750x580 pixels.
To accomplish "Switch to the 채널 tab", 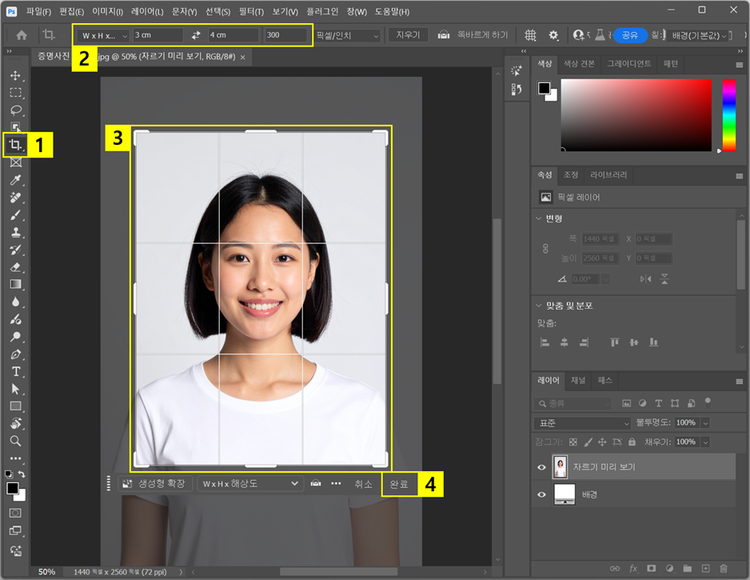I will click(x=578, y=381).
